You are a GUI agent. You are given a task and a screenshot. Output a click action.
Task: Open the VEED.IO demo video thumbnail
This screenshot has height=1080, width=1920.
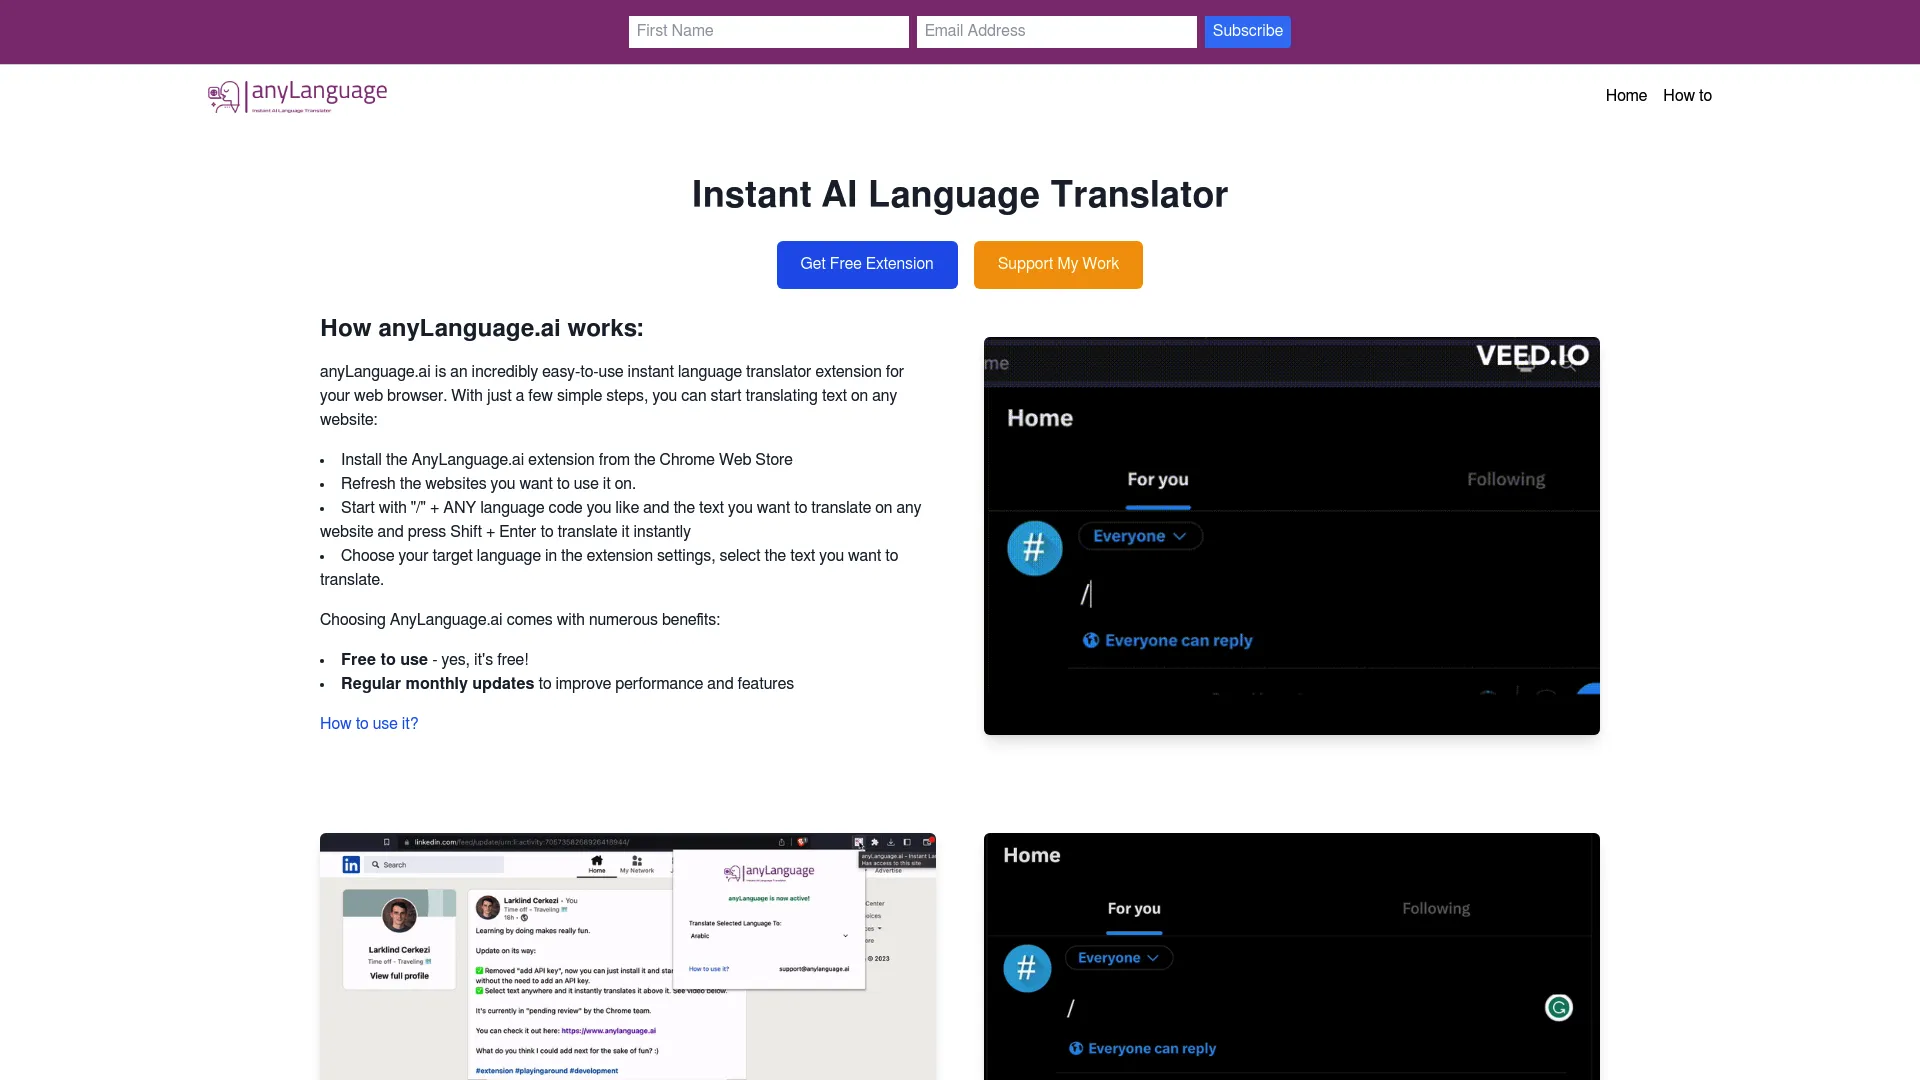click(x=1292, y=536)
